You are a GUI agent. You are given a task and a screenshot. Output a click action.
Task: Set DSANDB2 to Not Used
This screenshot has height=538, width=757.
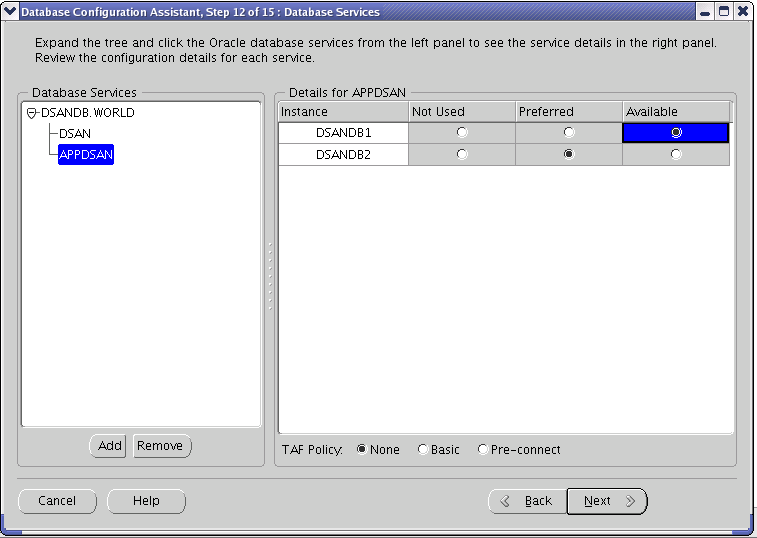[x=462, y=155]
